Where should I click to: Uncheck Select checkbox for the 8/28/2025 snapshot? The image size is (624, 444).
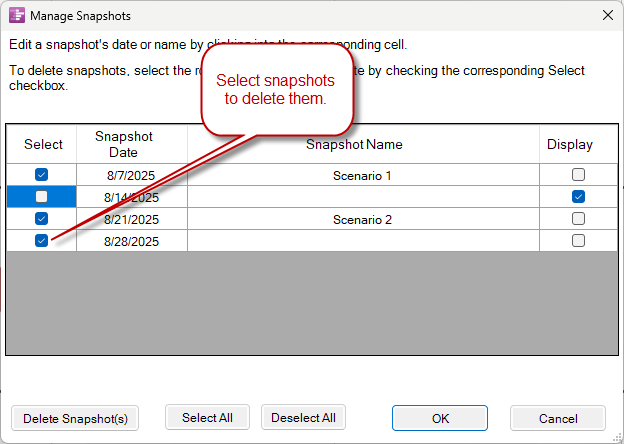coord(41,240)
